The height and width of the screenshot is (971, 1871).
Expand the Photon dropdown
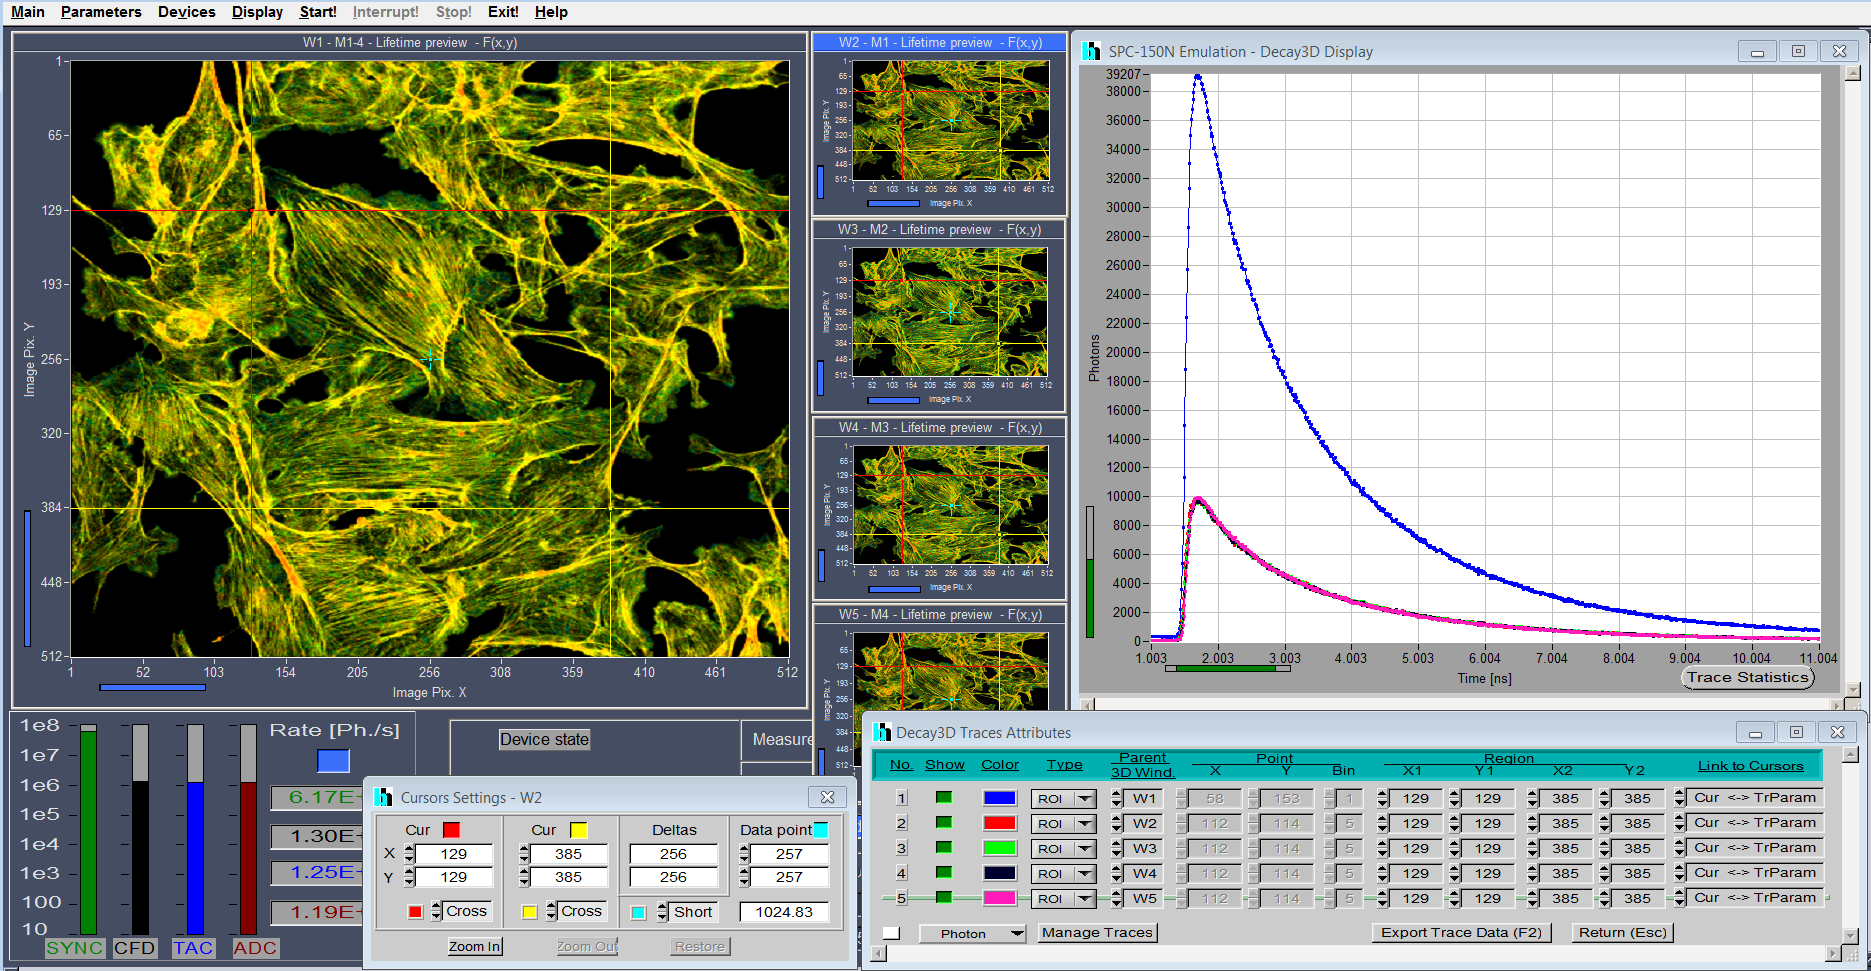[x=1017, y=933]
